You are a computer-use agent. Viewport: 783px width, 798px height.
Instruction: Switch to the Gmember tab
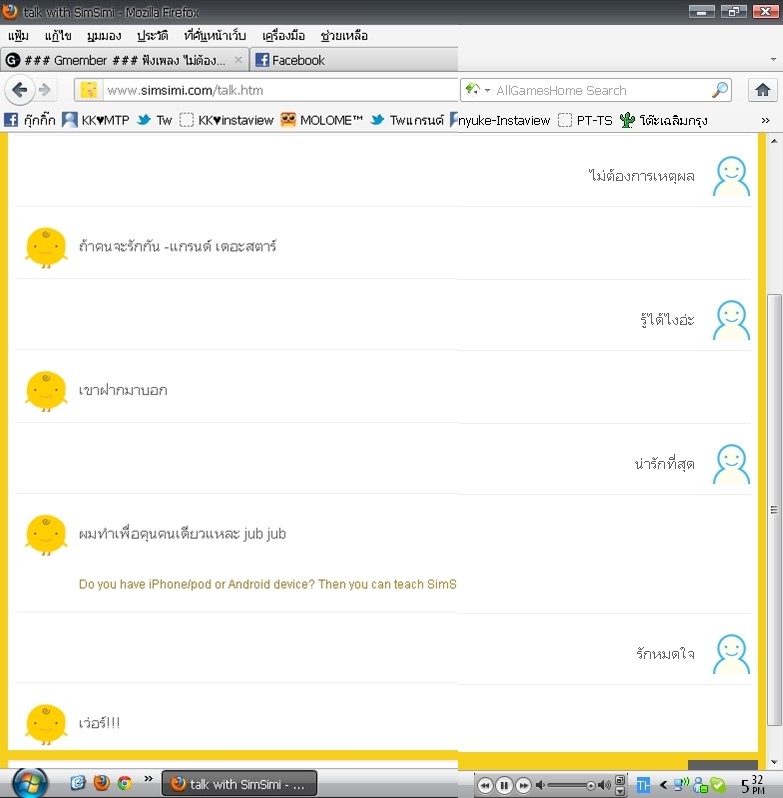click(125, 60)
